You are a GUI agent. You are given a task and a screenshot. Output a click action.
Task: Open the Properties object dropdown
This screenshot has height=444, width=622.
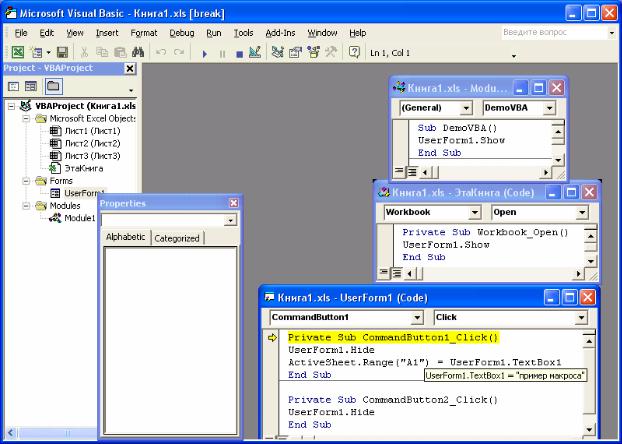[230, 220]
